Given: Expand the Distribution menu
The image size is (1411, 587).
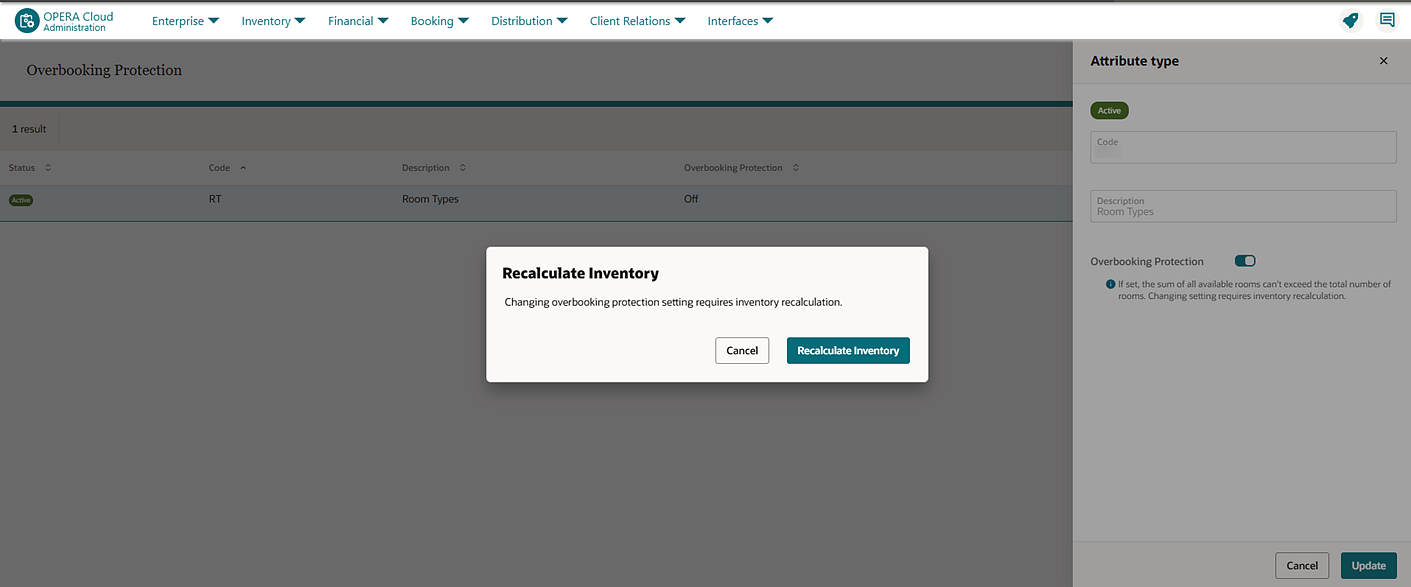Looking at the screenshot, I should 529,21.
